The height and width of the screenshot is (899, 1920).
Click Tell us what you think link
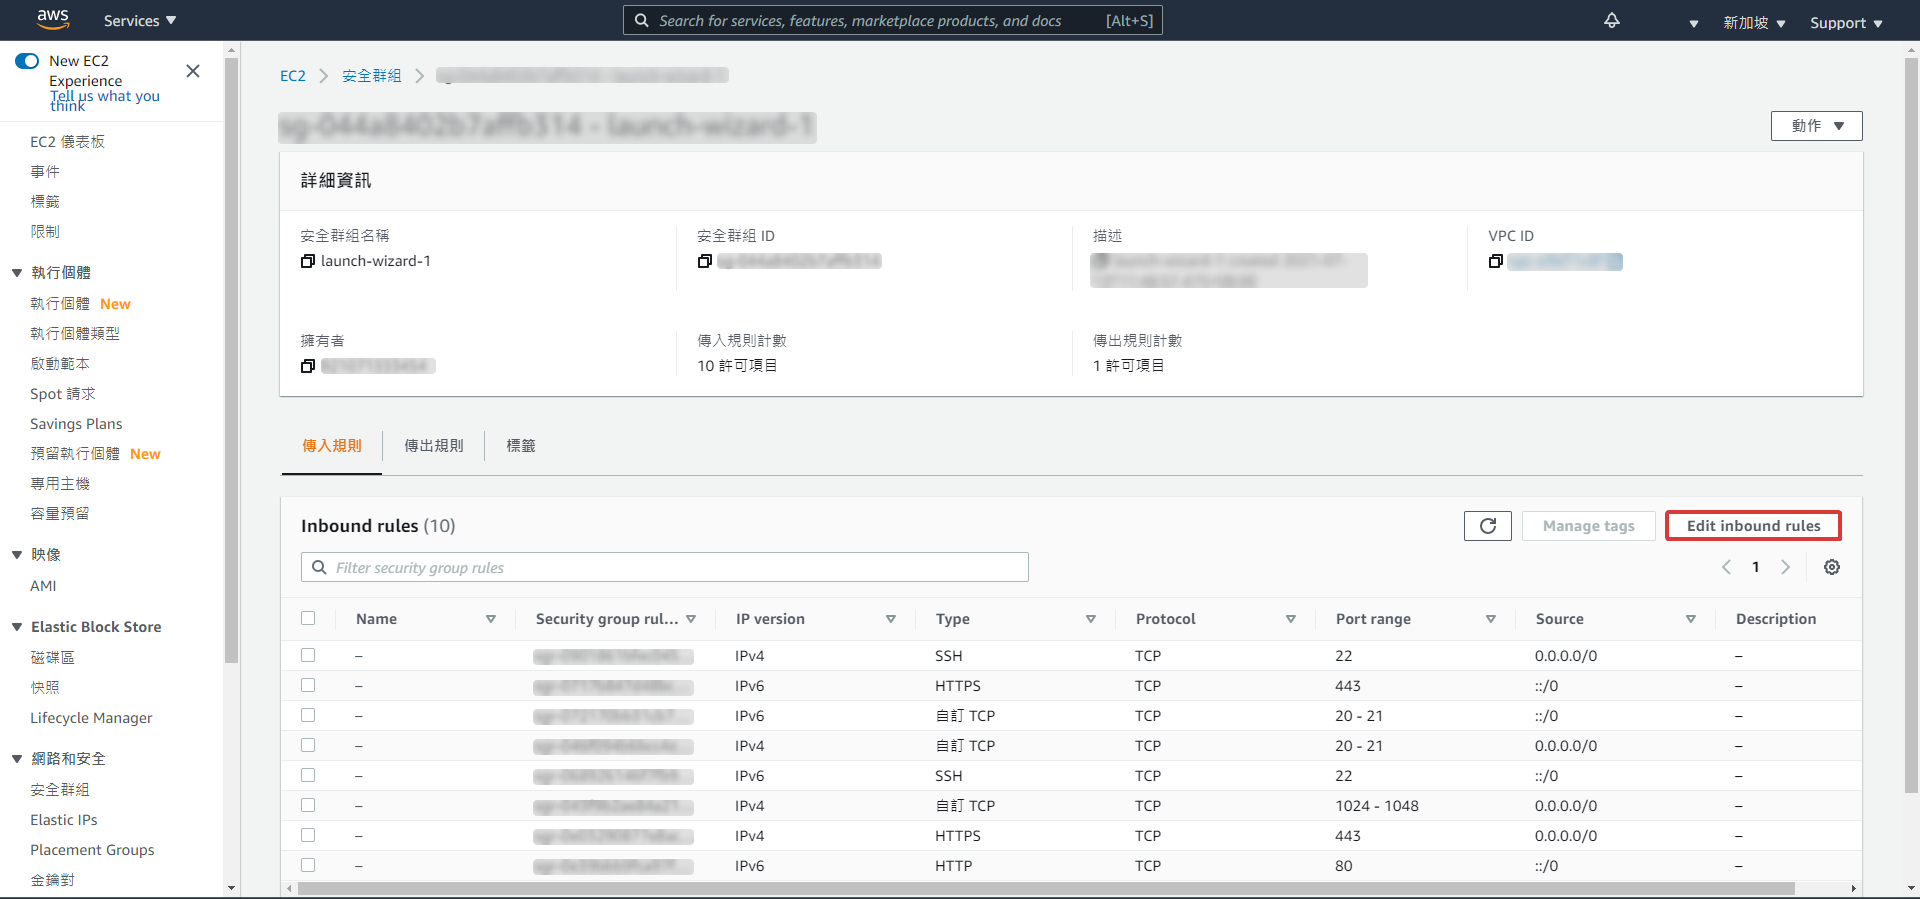coord(105,100)
